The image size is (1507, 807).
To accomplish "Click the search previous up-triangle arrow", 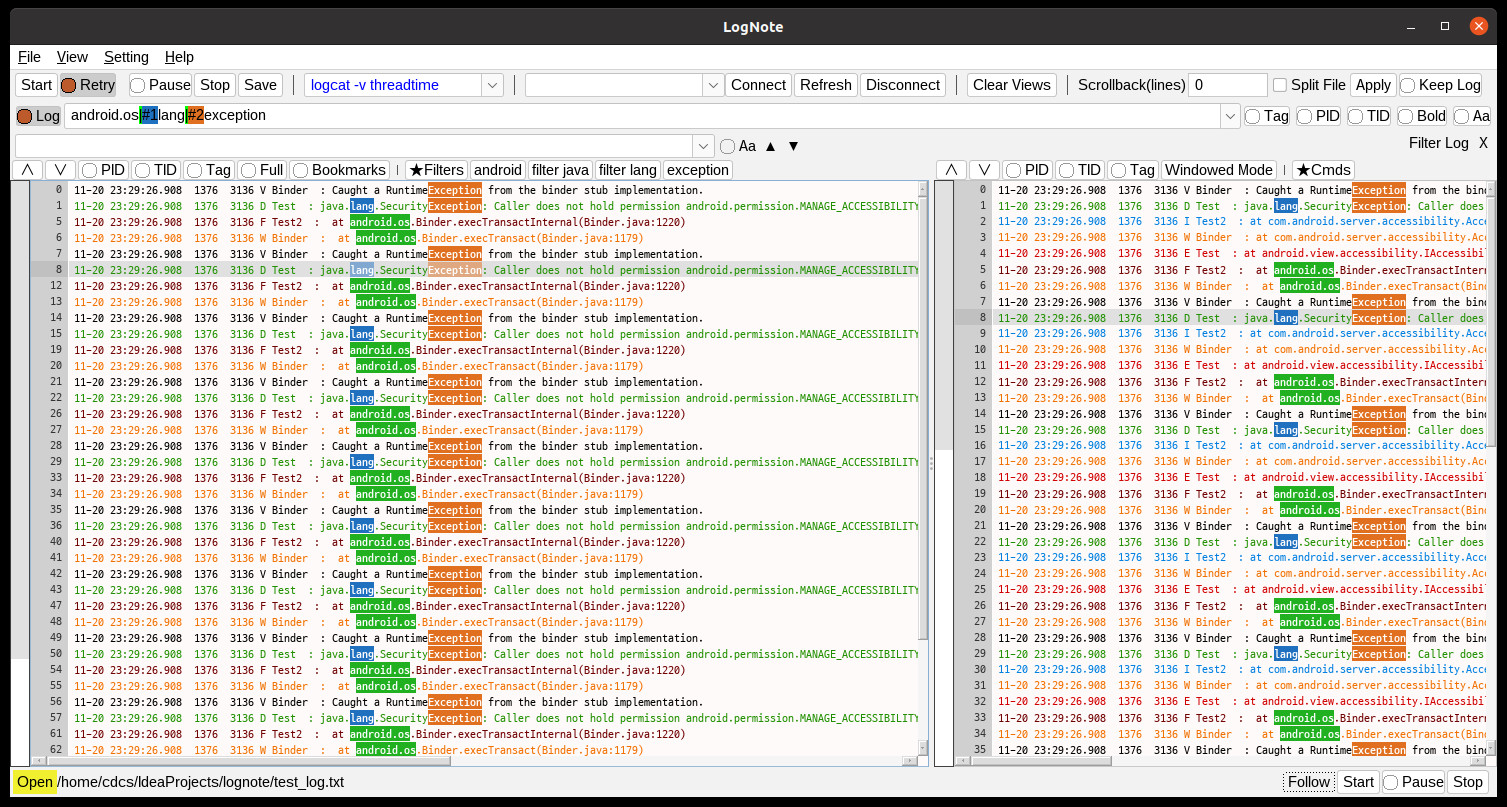I will tap(770, 146).
